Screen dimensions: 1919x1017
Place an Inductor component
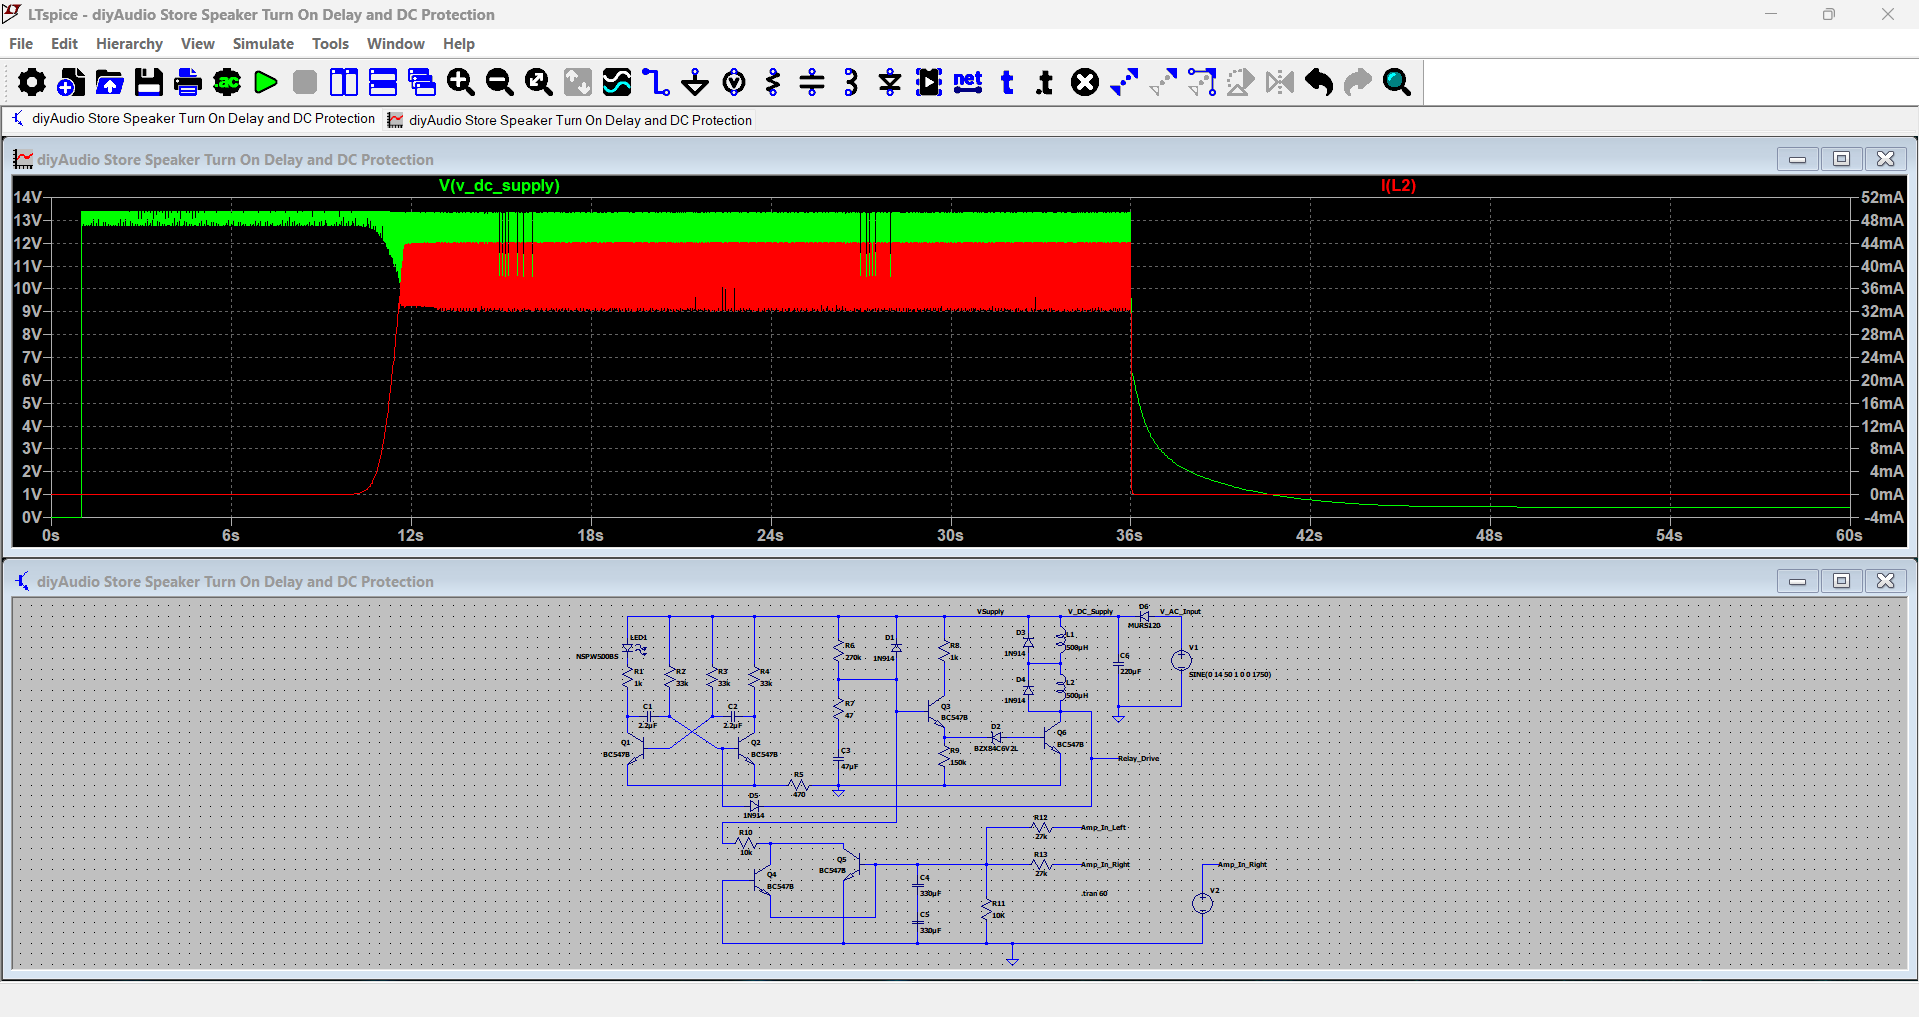(x=851, y=82)
